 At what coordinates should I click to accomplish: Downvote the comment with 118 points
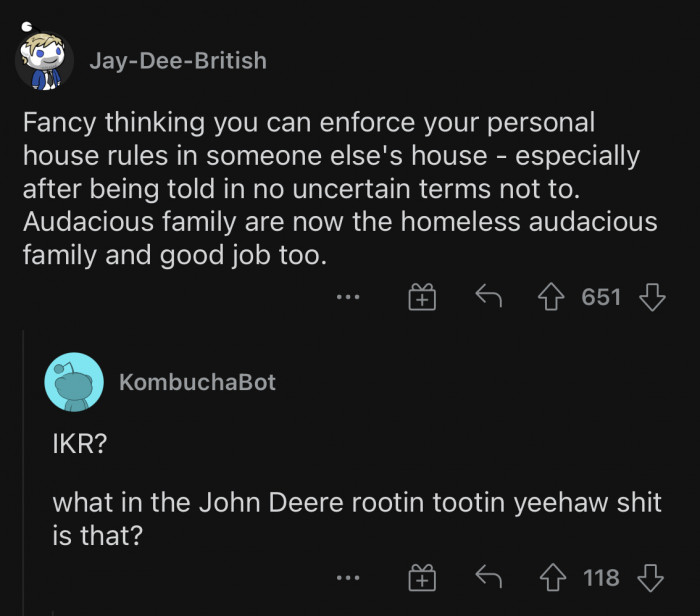pos(652,577)
